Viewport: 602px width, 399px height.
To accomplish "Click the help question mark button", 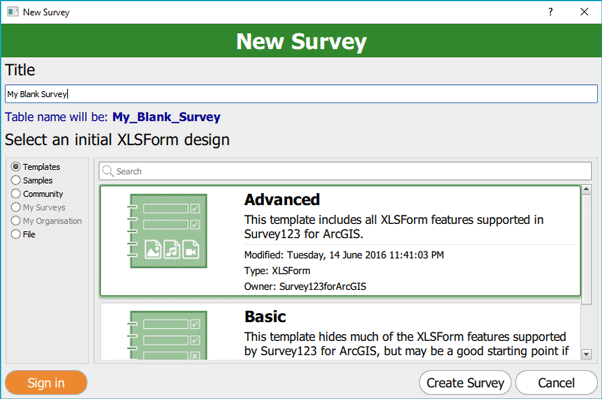I will pos(551,12).
